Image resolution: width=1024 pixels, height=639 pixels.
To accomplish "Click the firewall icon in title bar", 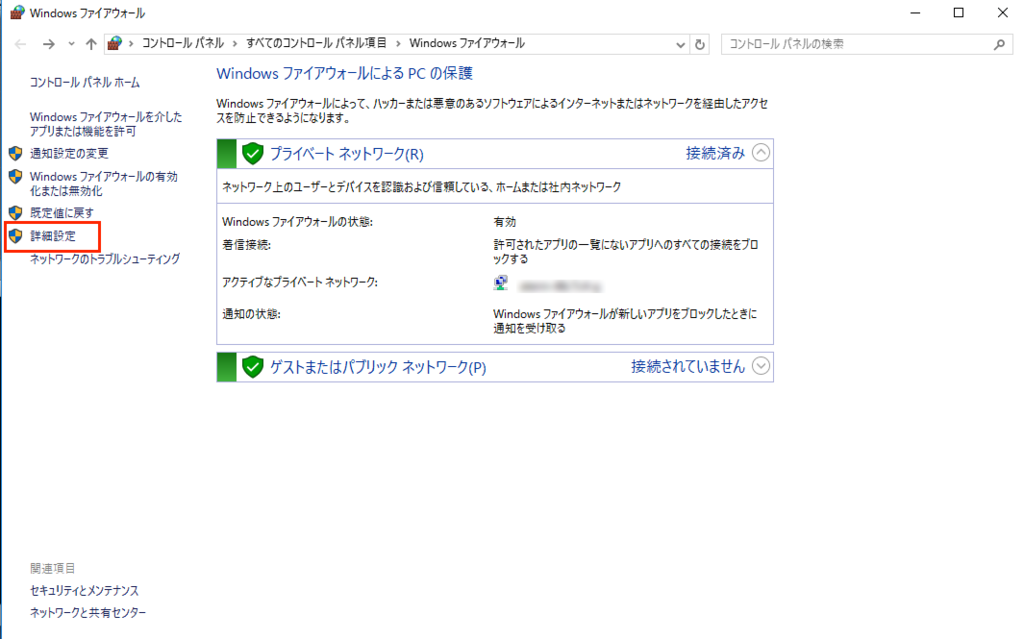I will point(18,12).
